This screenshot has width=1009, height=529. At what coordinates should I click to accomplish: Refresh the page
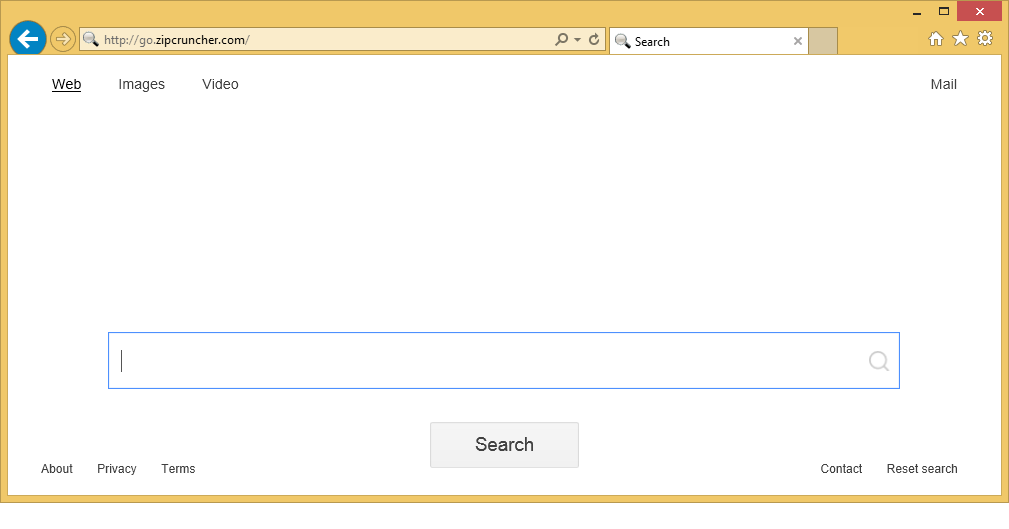(594, 39)
